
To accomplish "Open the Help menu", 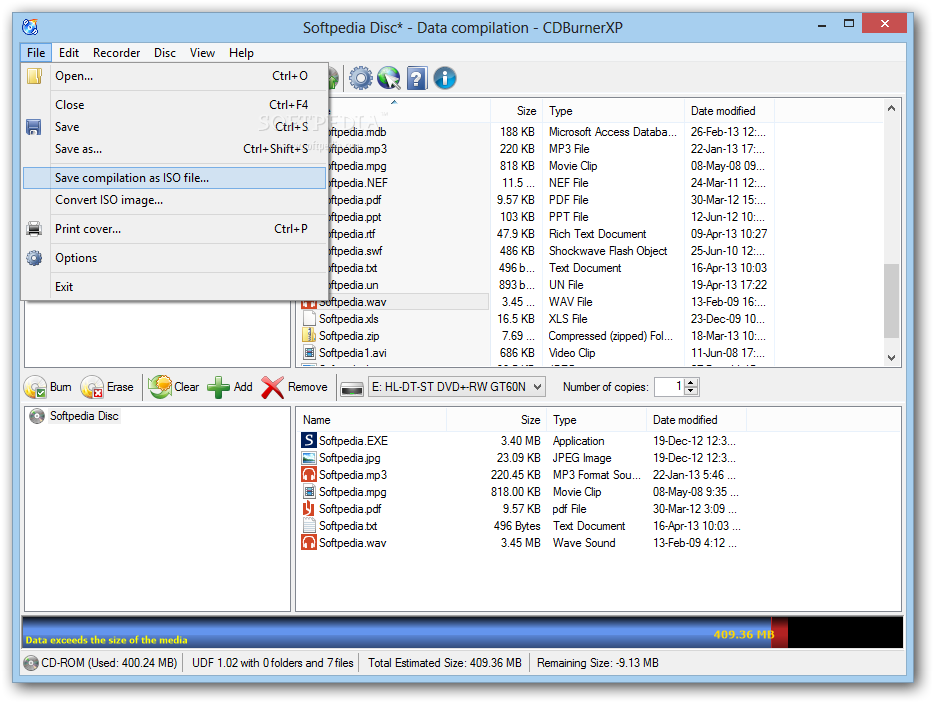I will coord(241,52).
